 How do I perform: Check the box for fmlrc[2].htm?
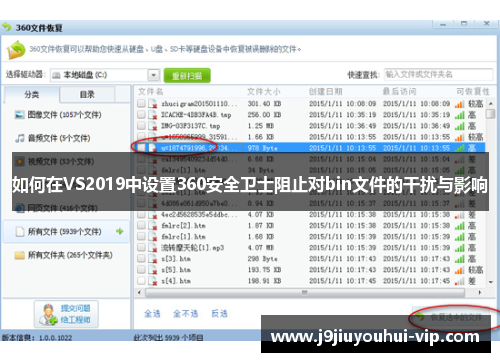141,225
